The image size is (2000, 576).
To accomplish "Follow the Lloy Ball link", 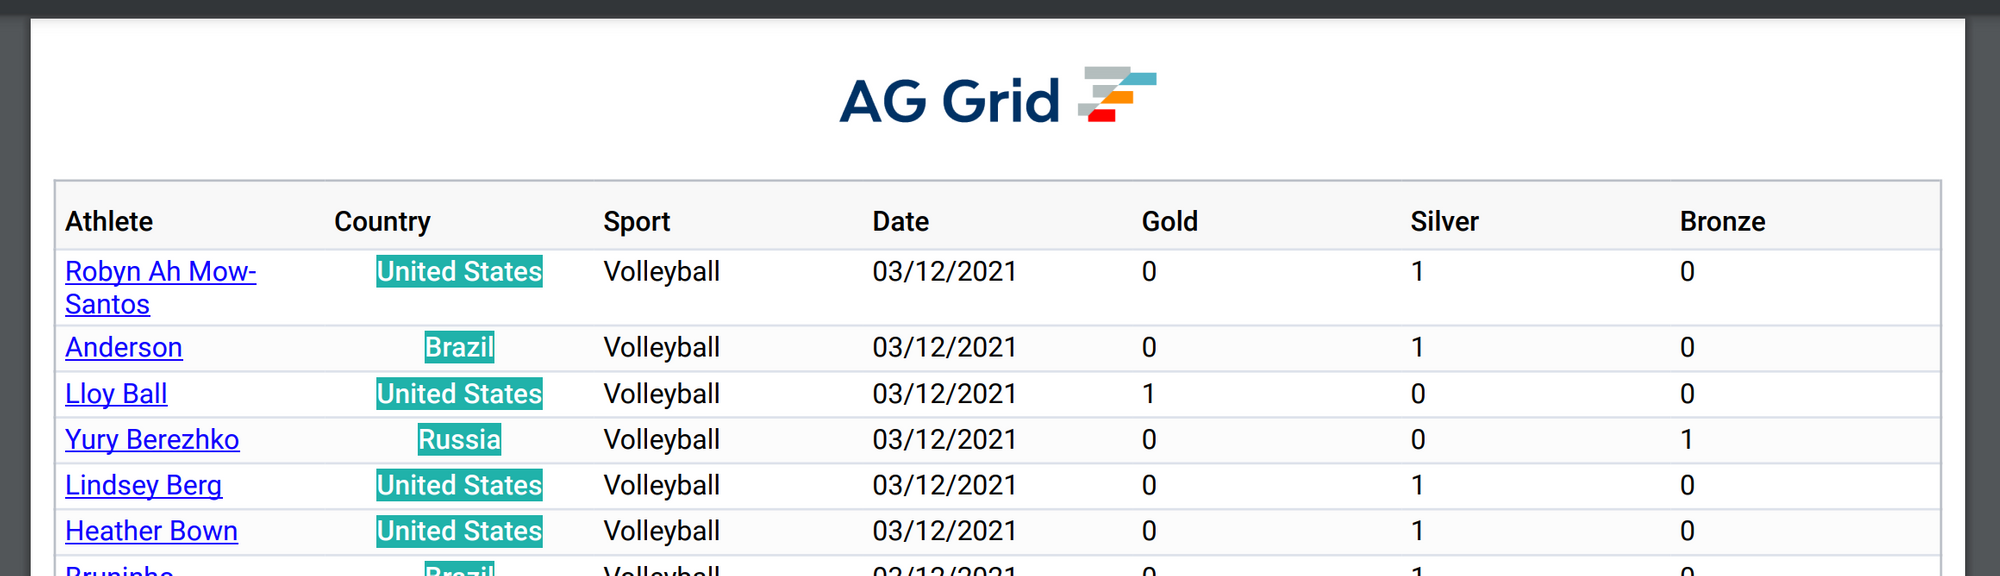I will [x=116, y=394].
